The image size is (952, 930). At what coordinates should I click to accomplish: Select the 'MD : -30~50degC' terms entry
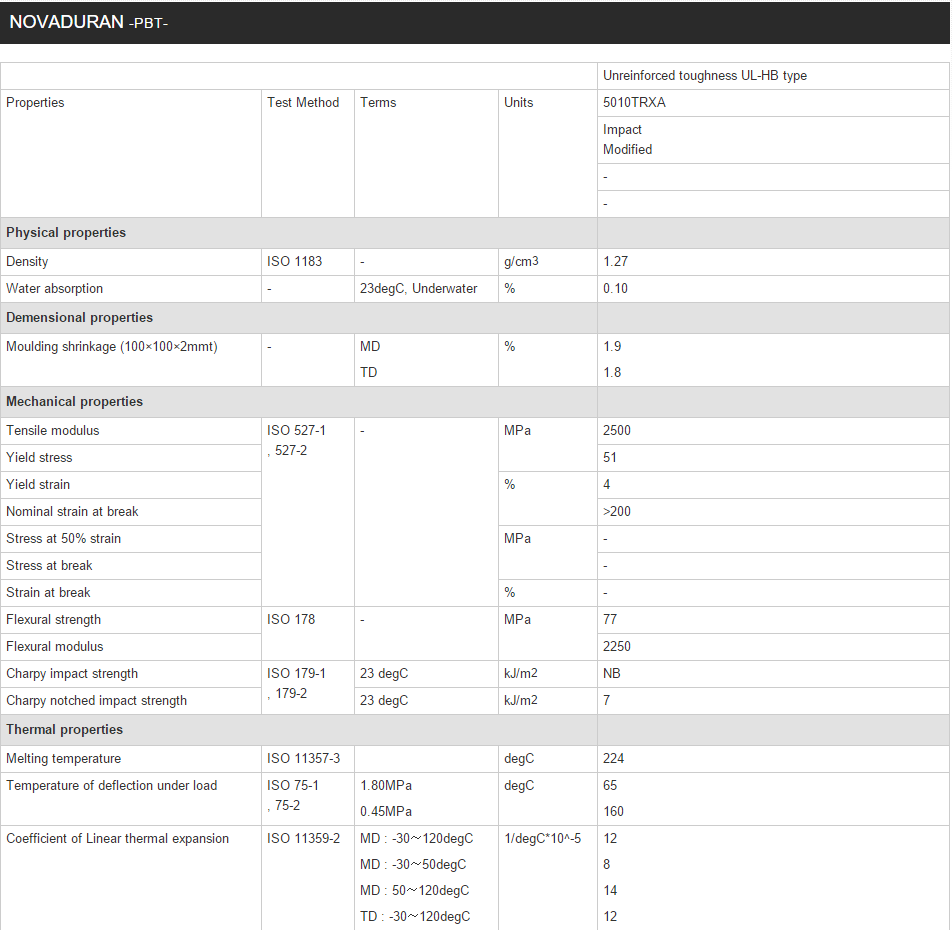[413, 864]
